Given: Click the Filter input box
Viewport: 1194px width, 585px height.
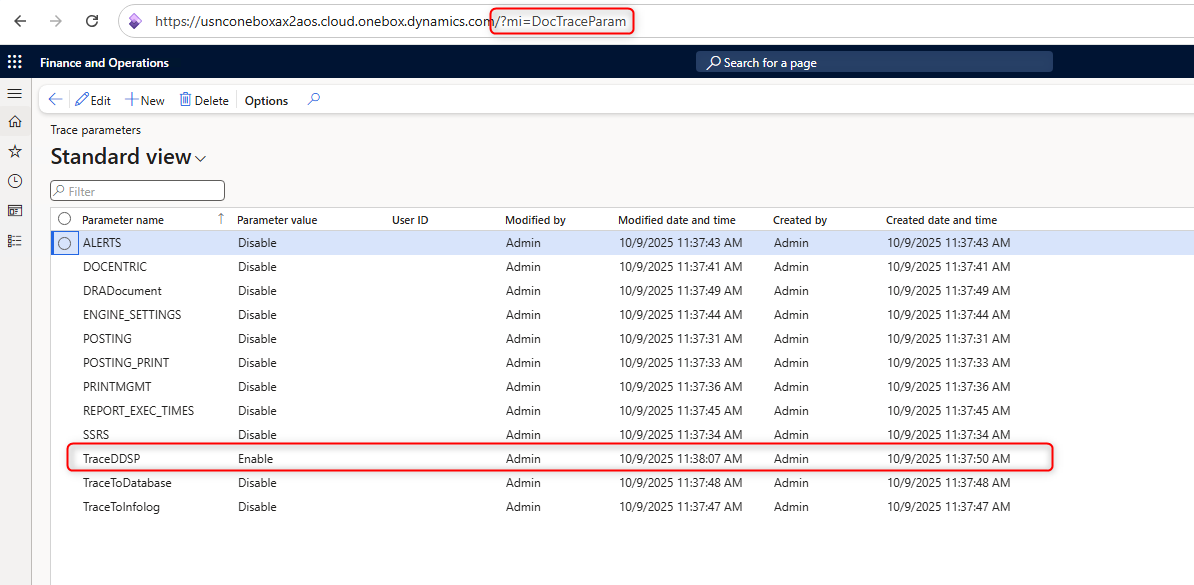Looking at the screenshot, I should tap(138, 191).
